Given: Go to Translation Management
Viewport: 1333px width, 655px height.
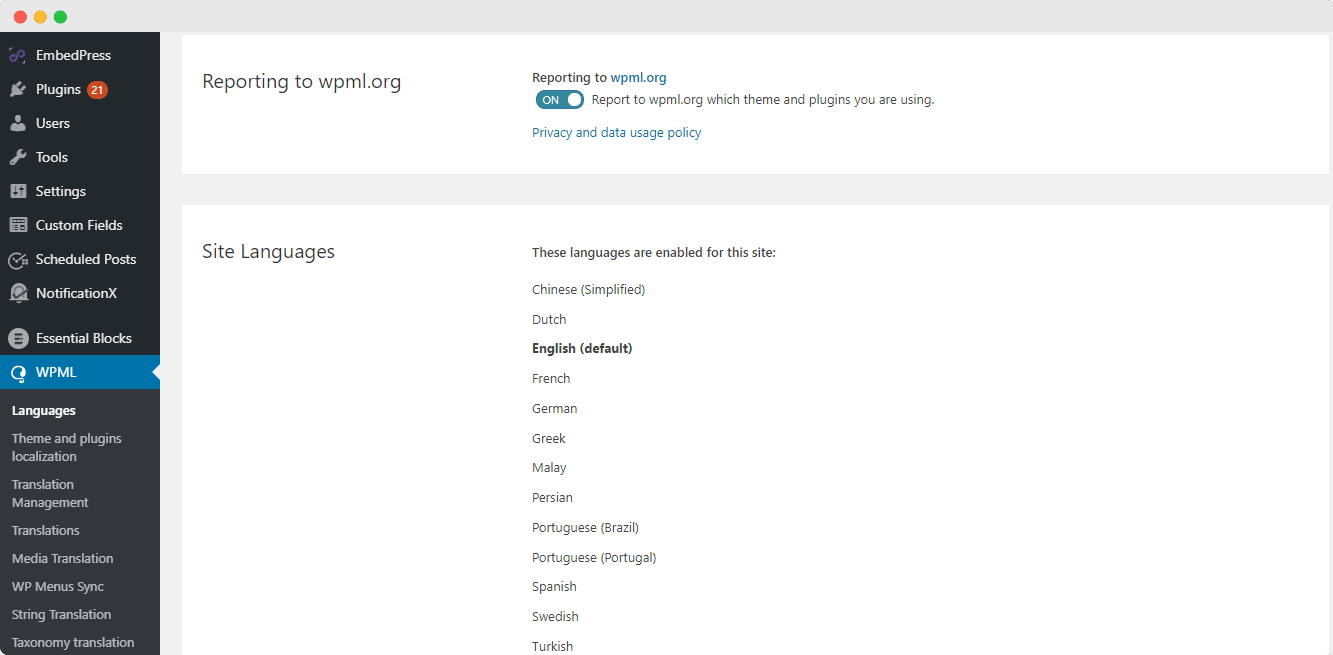Looking at the screenshot, I should tap(50, 493).
